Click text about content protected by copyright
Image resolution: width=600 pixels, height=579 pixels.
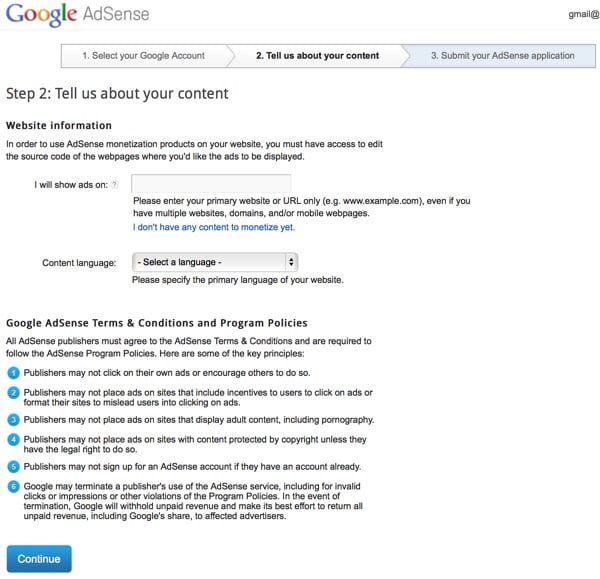point(195,444)
